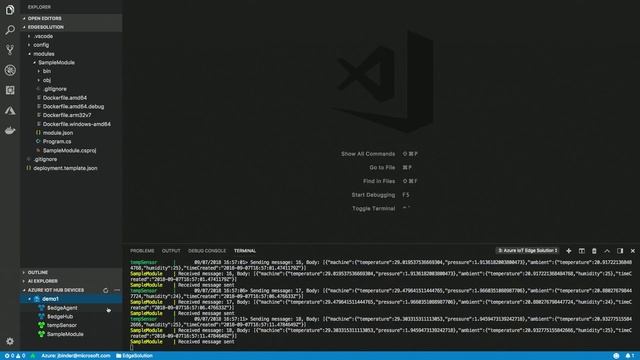Switch to the Output tab
Viewport: 640px width, 360px height.
pyautogui.click(x=171, y=251)
